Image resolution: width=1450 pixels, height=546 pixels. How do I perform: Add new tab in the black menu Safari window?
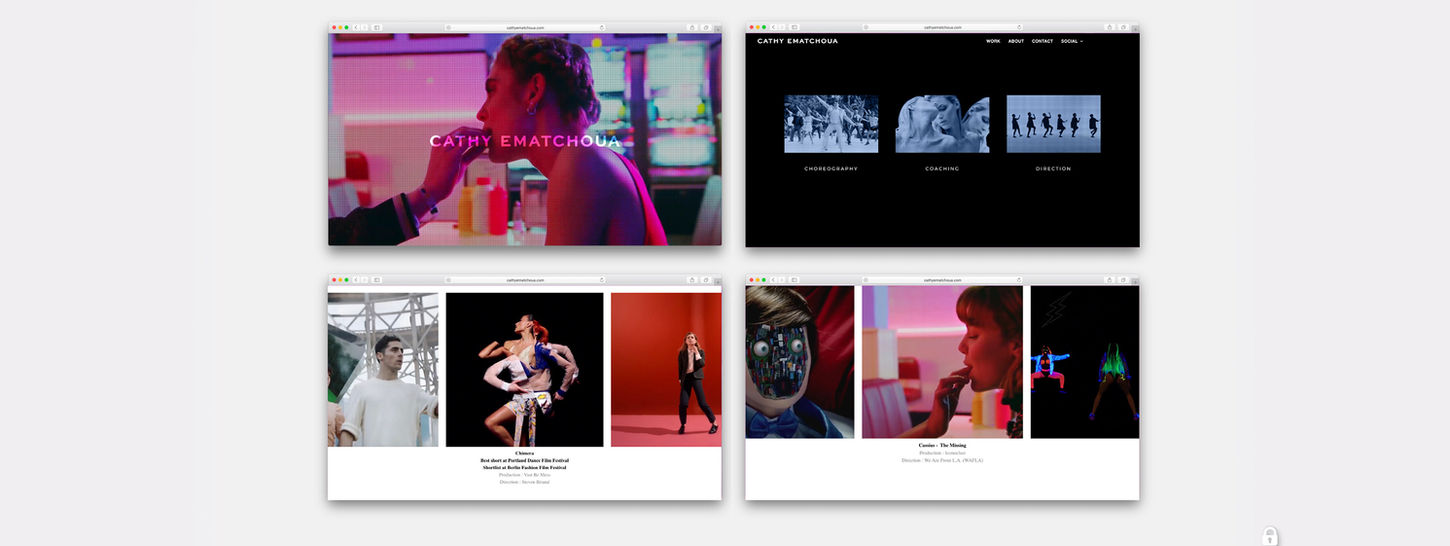pyautogui.click(x=1135, y=29)
